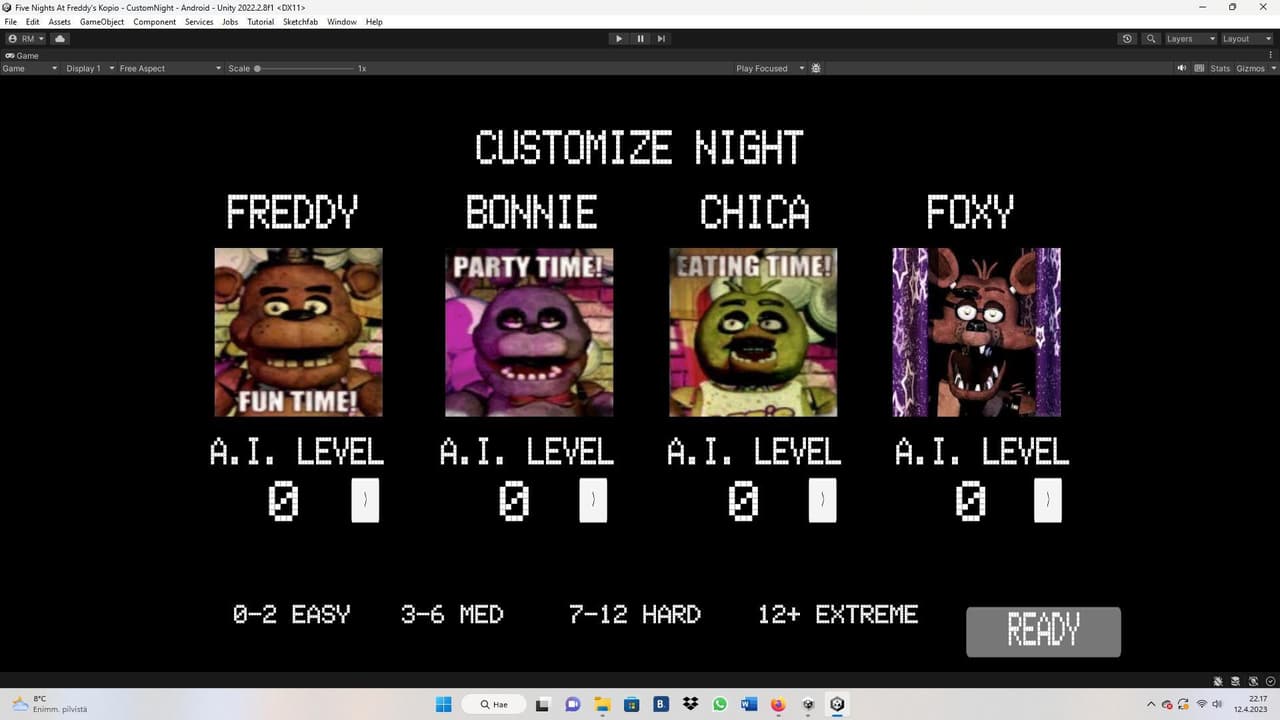
Task: Click the frame debugger bug icon
Action: click(x=816, y=68)
